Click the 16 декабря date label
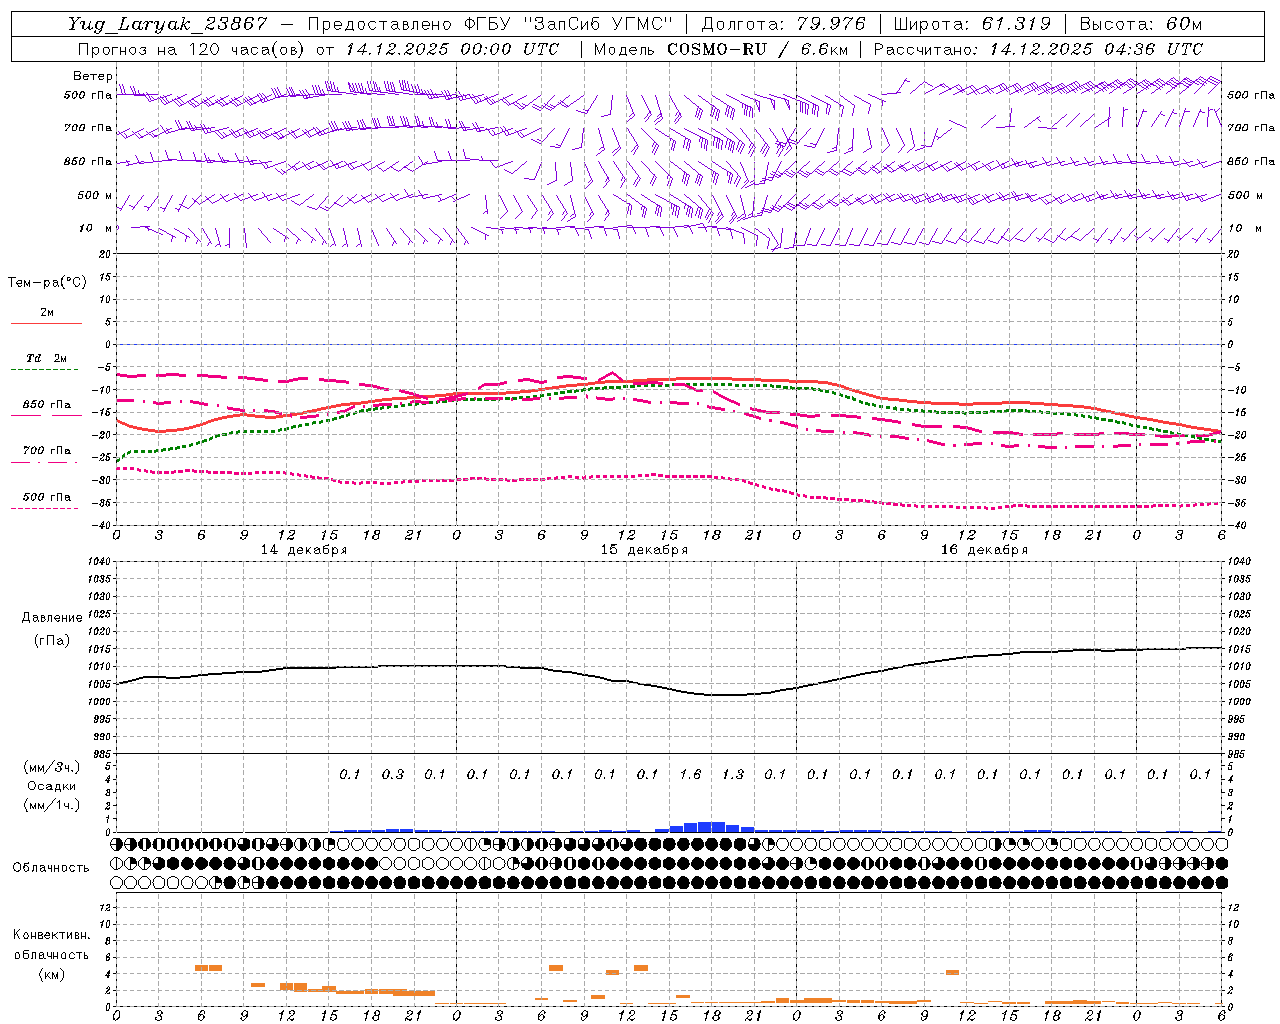Image resolution: width=1280 pixels, height=1024 pixels. click(984, 550)
